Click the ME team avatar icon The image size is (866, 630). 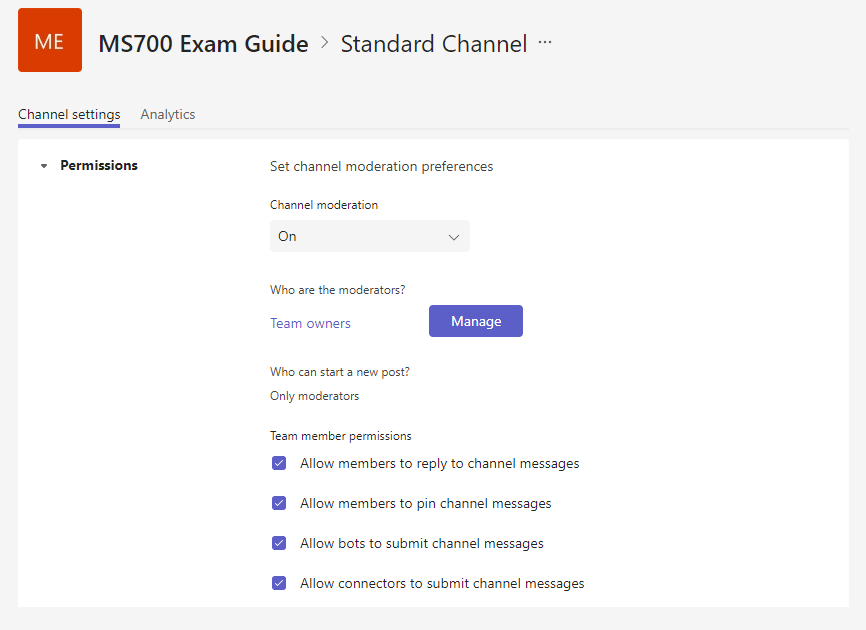[50, 41]
